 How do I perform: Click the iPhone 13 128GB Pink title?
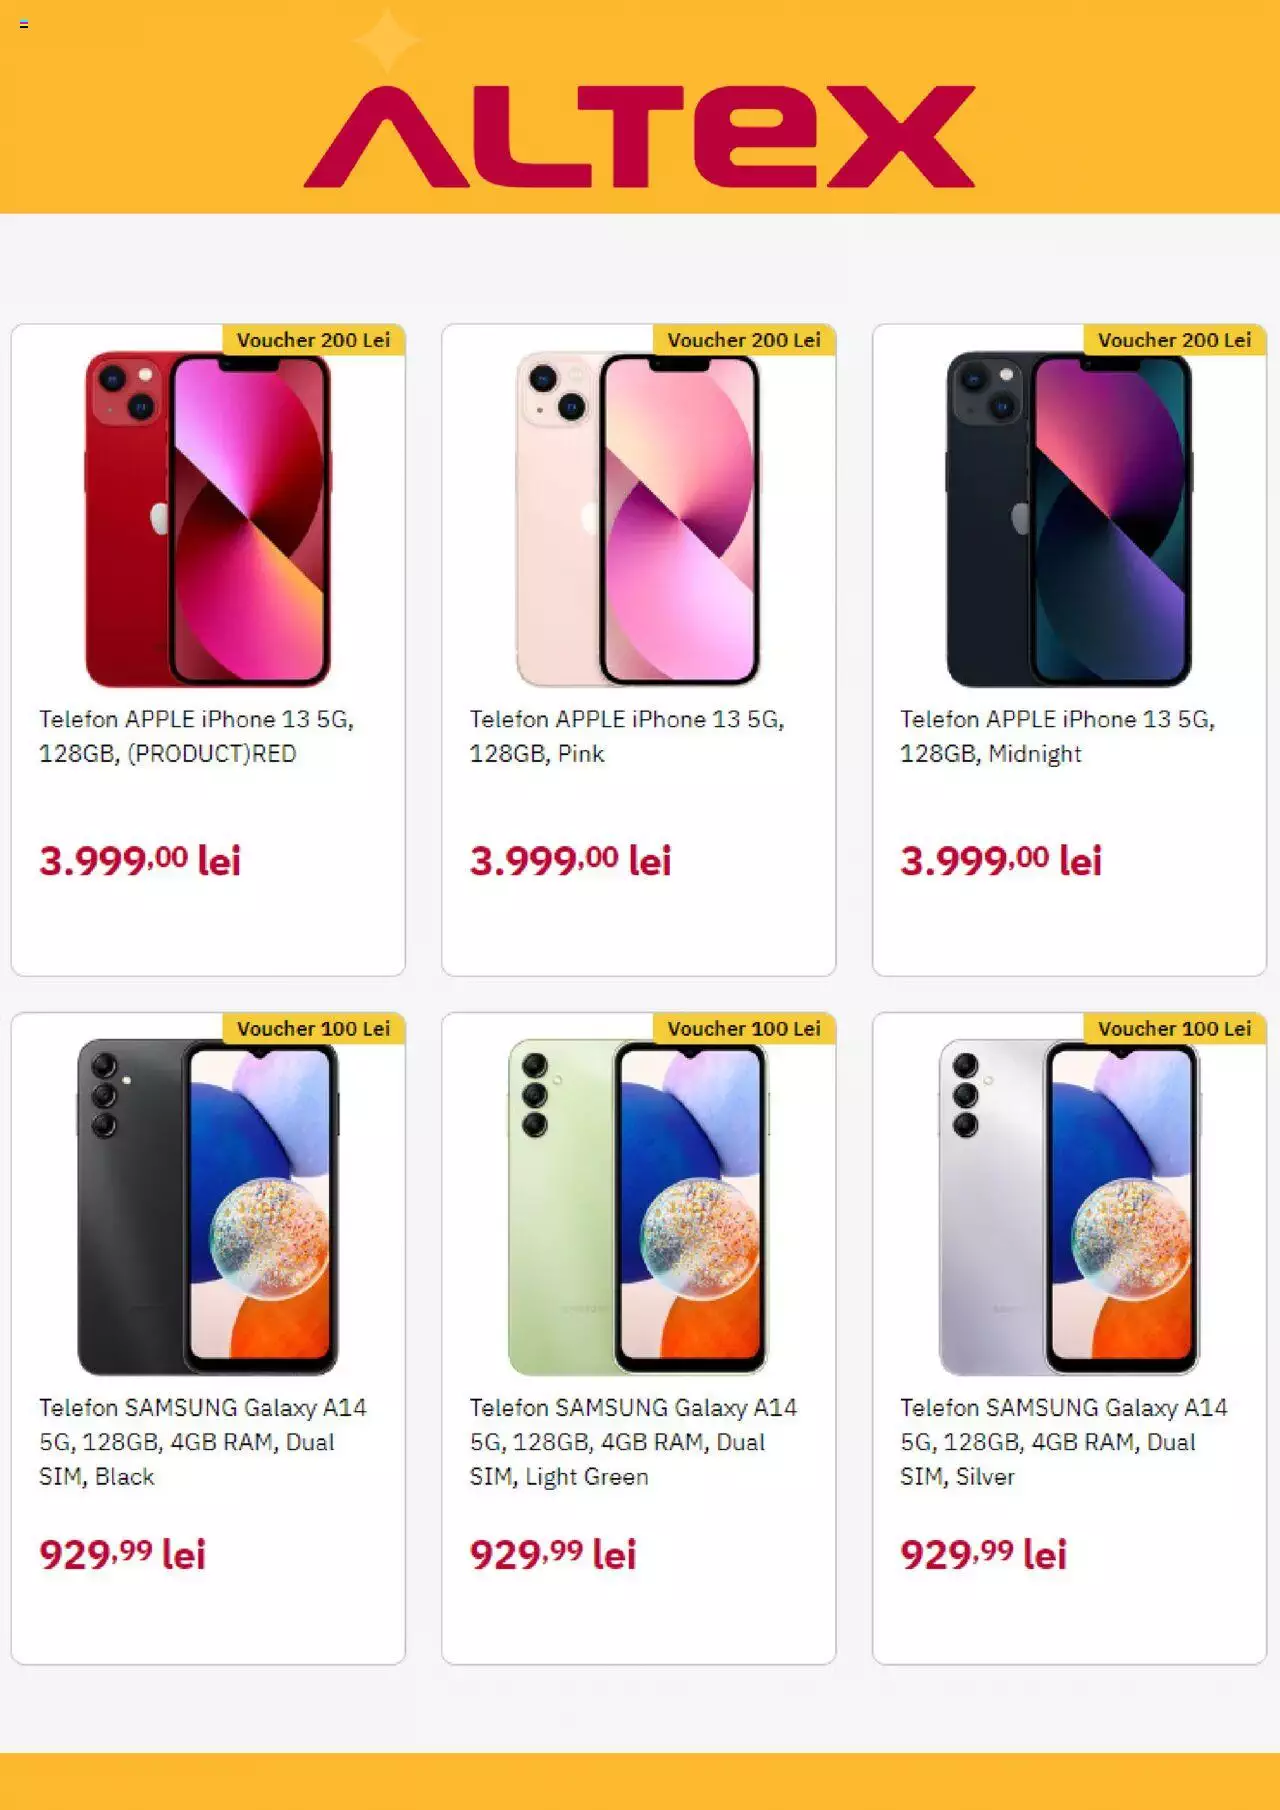point(627,736)
